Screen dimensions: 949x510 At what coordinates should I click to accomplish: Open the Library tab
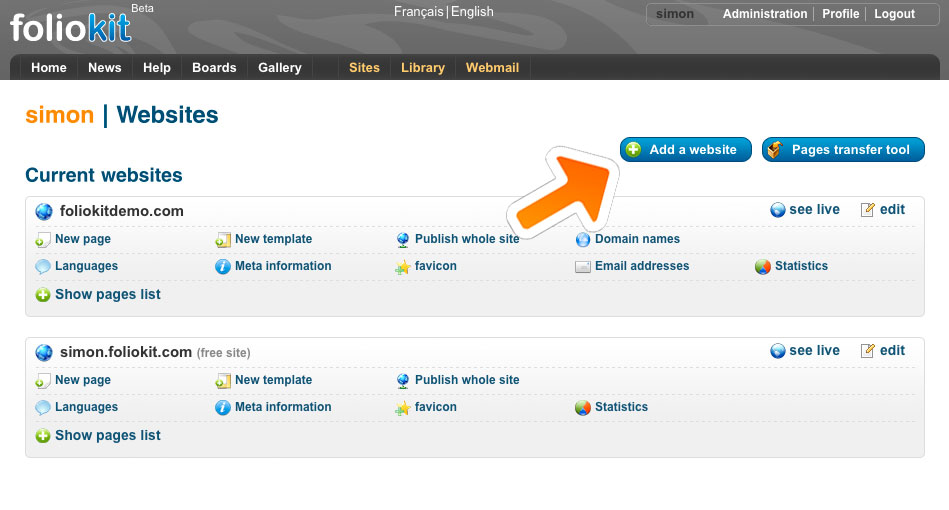pos(423,68)
